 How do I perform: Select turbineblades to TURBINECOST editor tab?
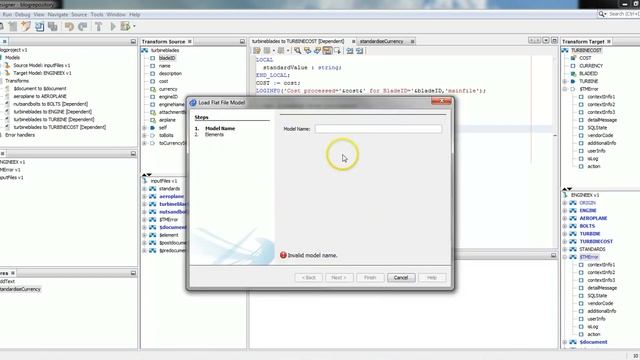click(x=298, y=42)
